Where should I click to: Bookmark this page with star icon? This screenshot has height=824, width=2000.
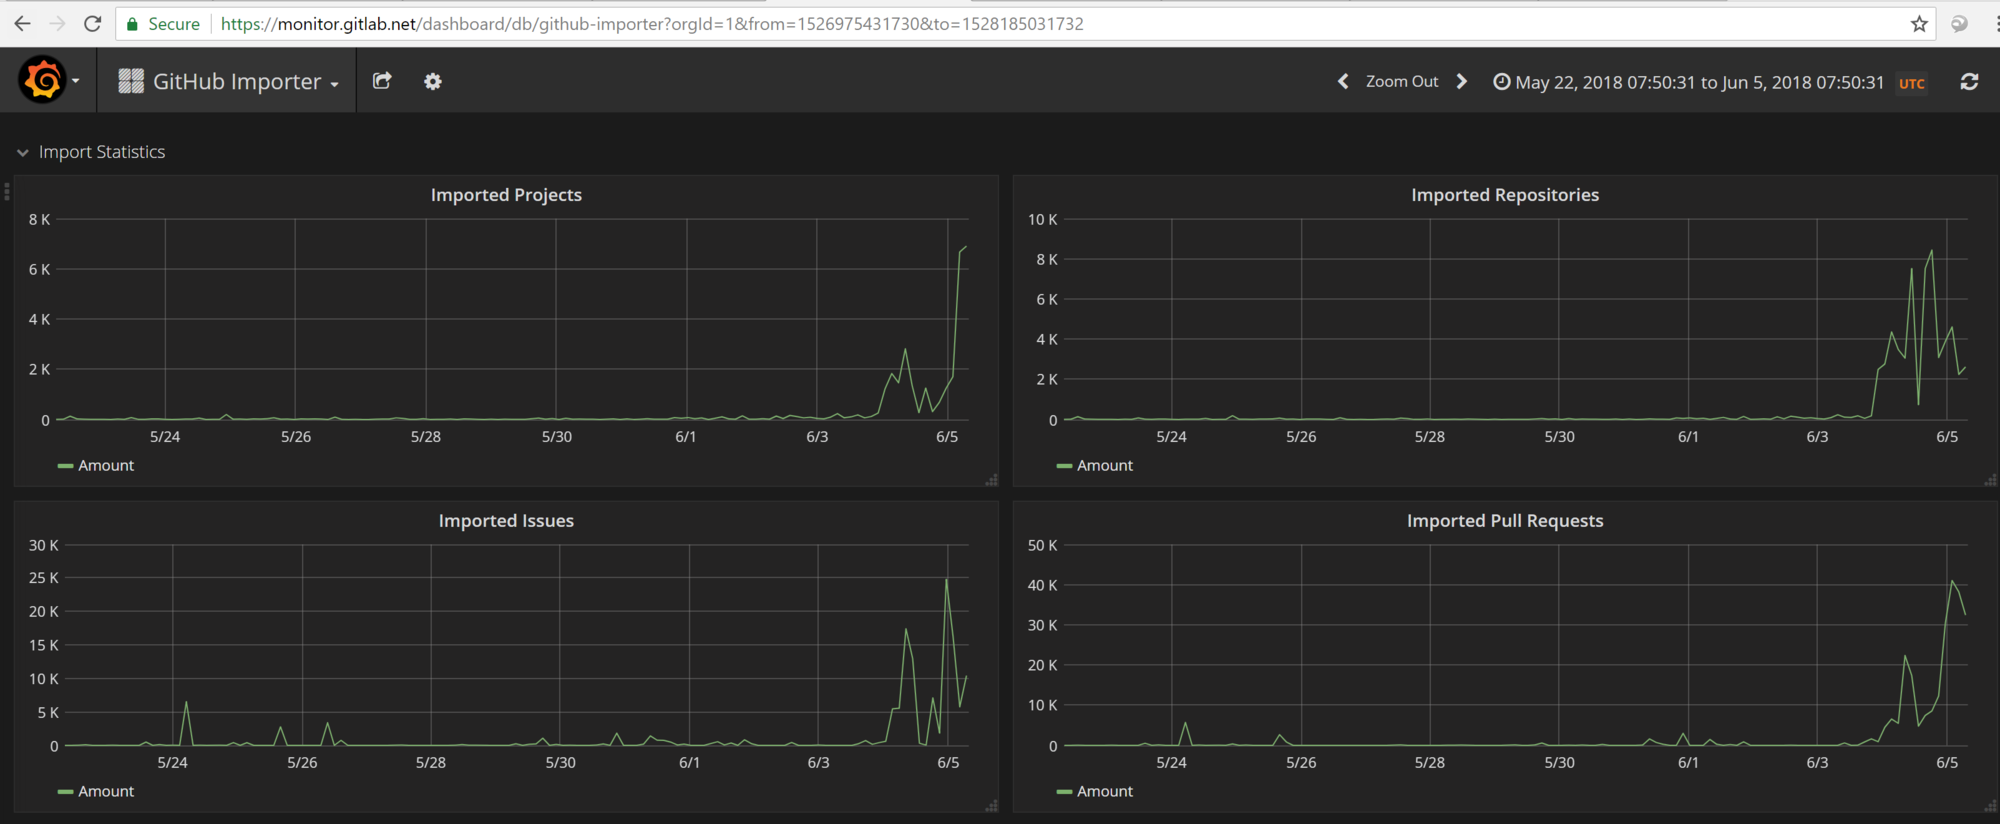pyautogui.click(x=1919, y=24)
